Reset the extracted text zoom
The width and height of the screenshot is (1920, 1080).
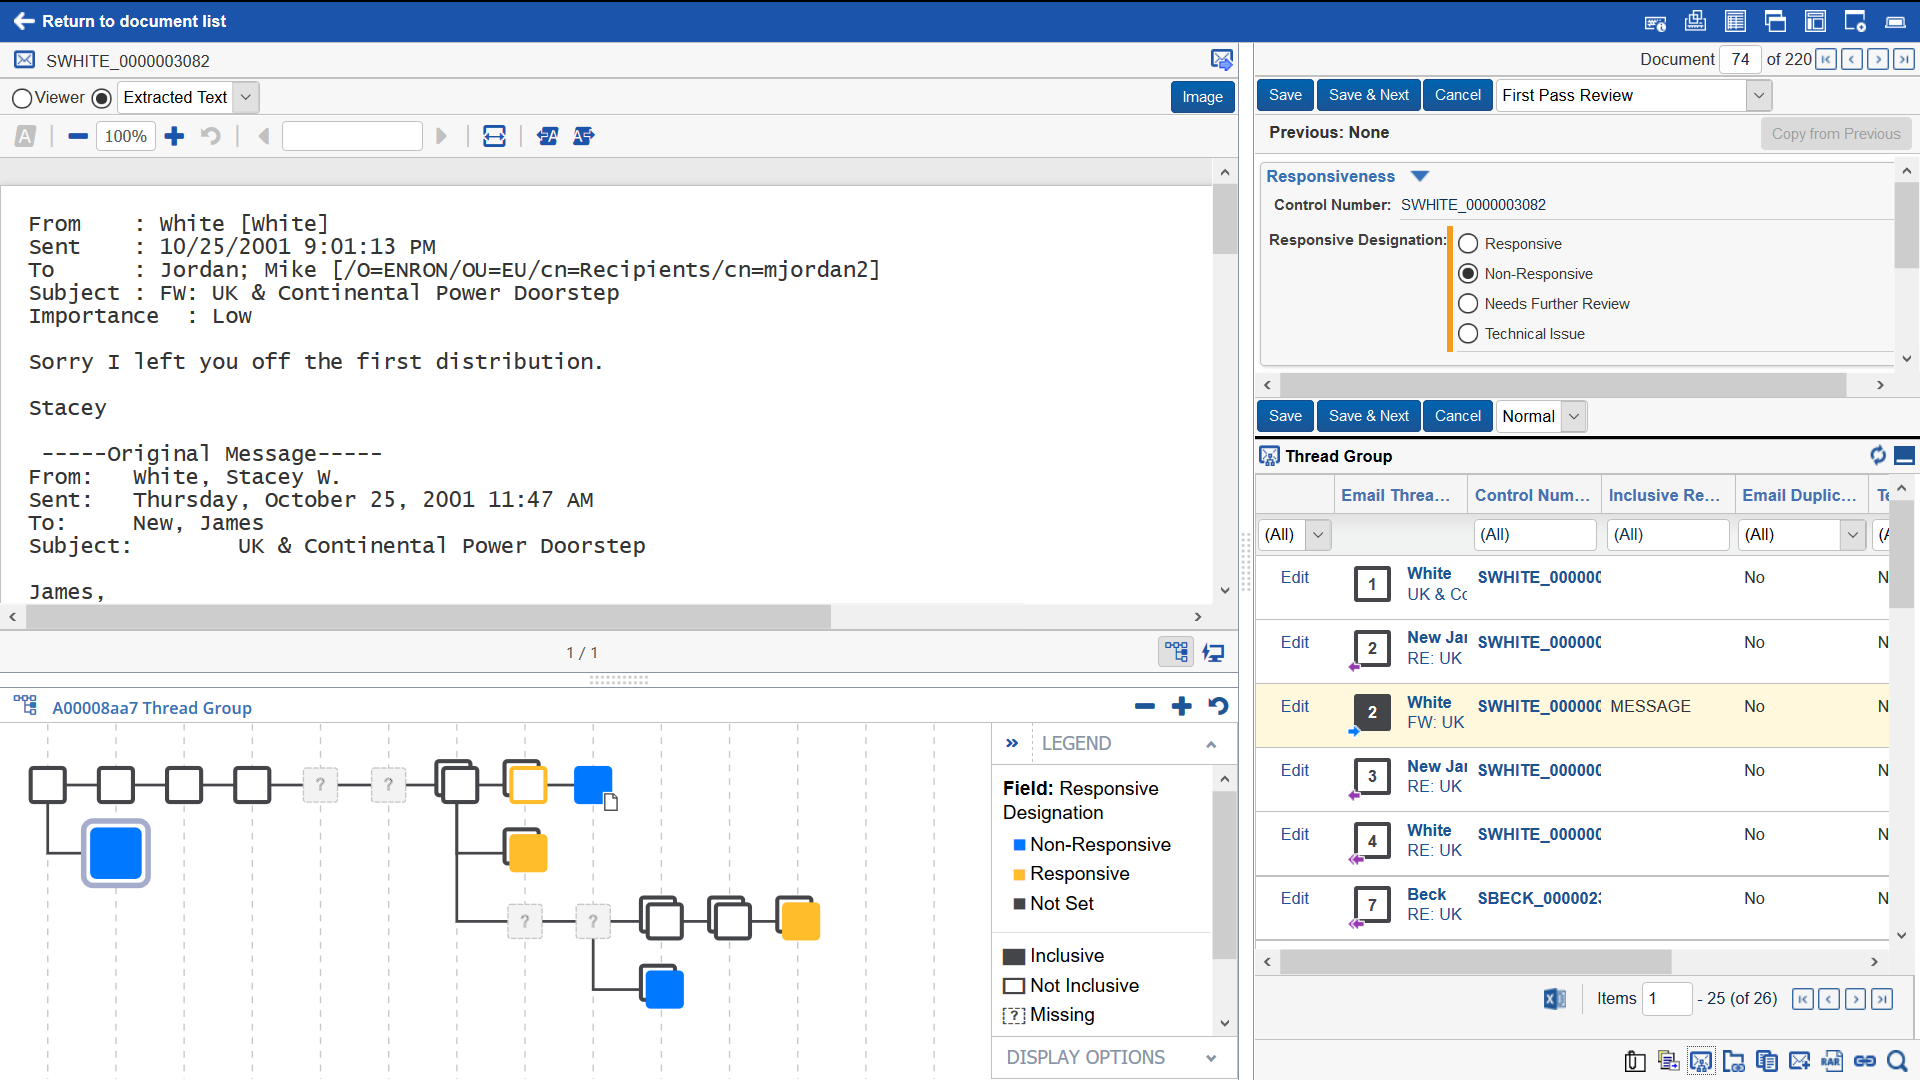[210, 136]
